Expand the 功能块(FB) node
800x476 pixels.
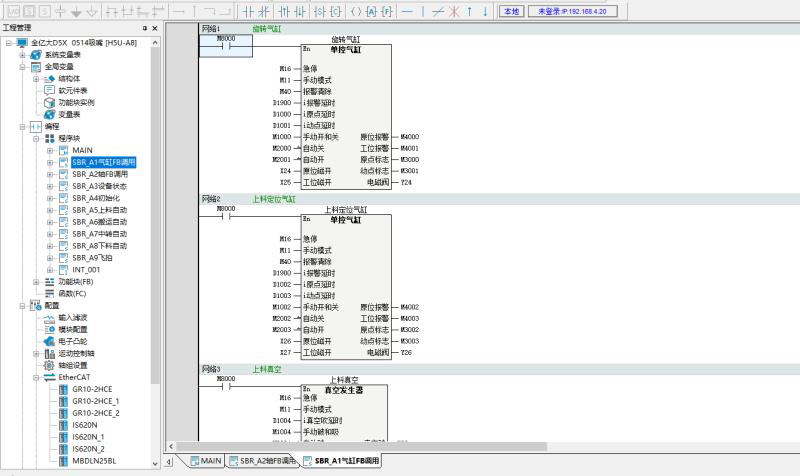[36, 282]
